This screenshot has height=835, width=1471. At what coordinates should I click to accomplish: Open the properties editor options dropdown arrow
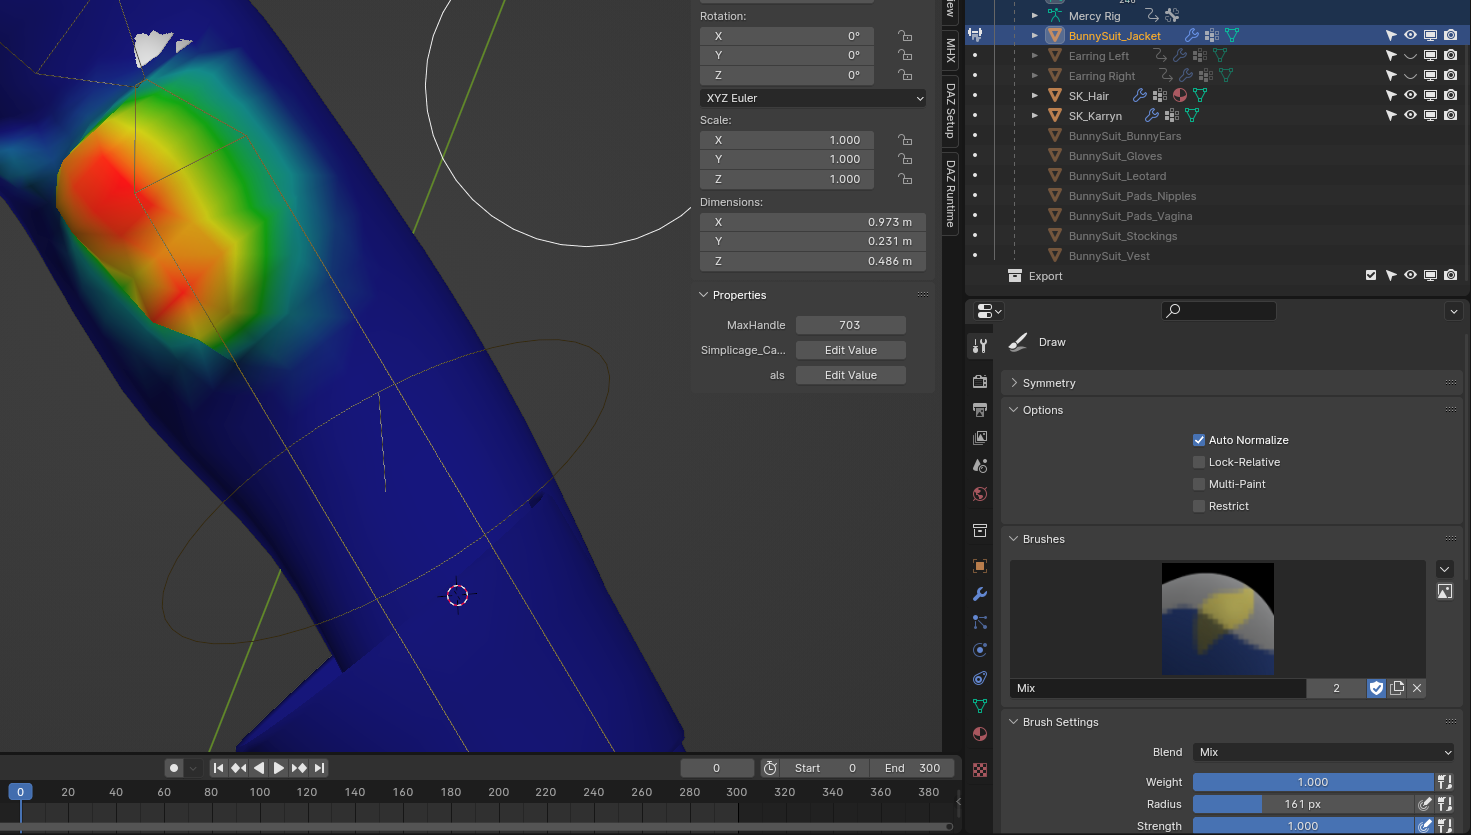tap(1453, 311)
